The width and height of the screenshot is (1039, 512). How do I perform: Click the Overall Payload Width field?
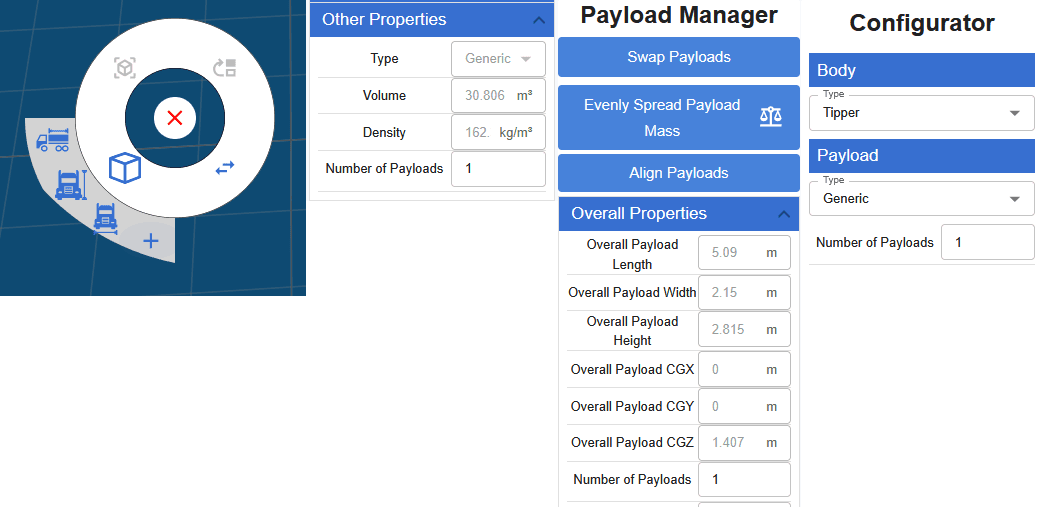[744, 292]
